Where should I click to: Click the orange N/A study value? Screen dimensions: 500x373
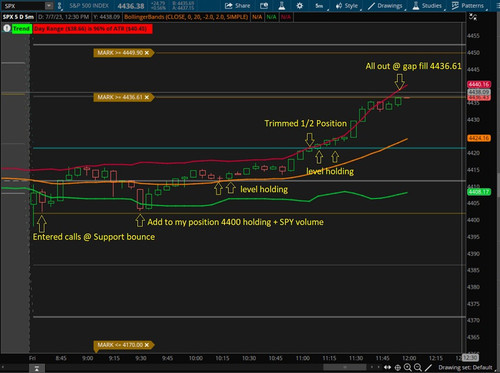[x=257, y=17]
